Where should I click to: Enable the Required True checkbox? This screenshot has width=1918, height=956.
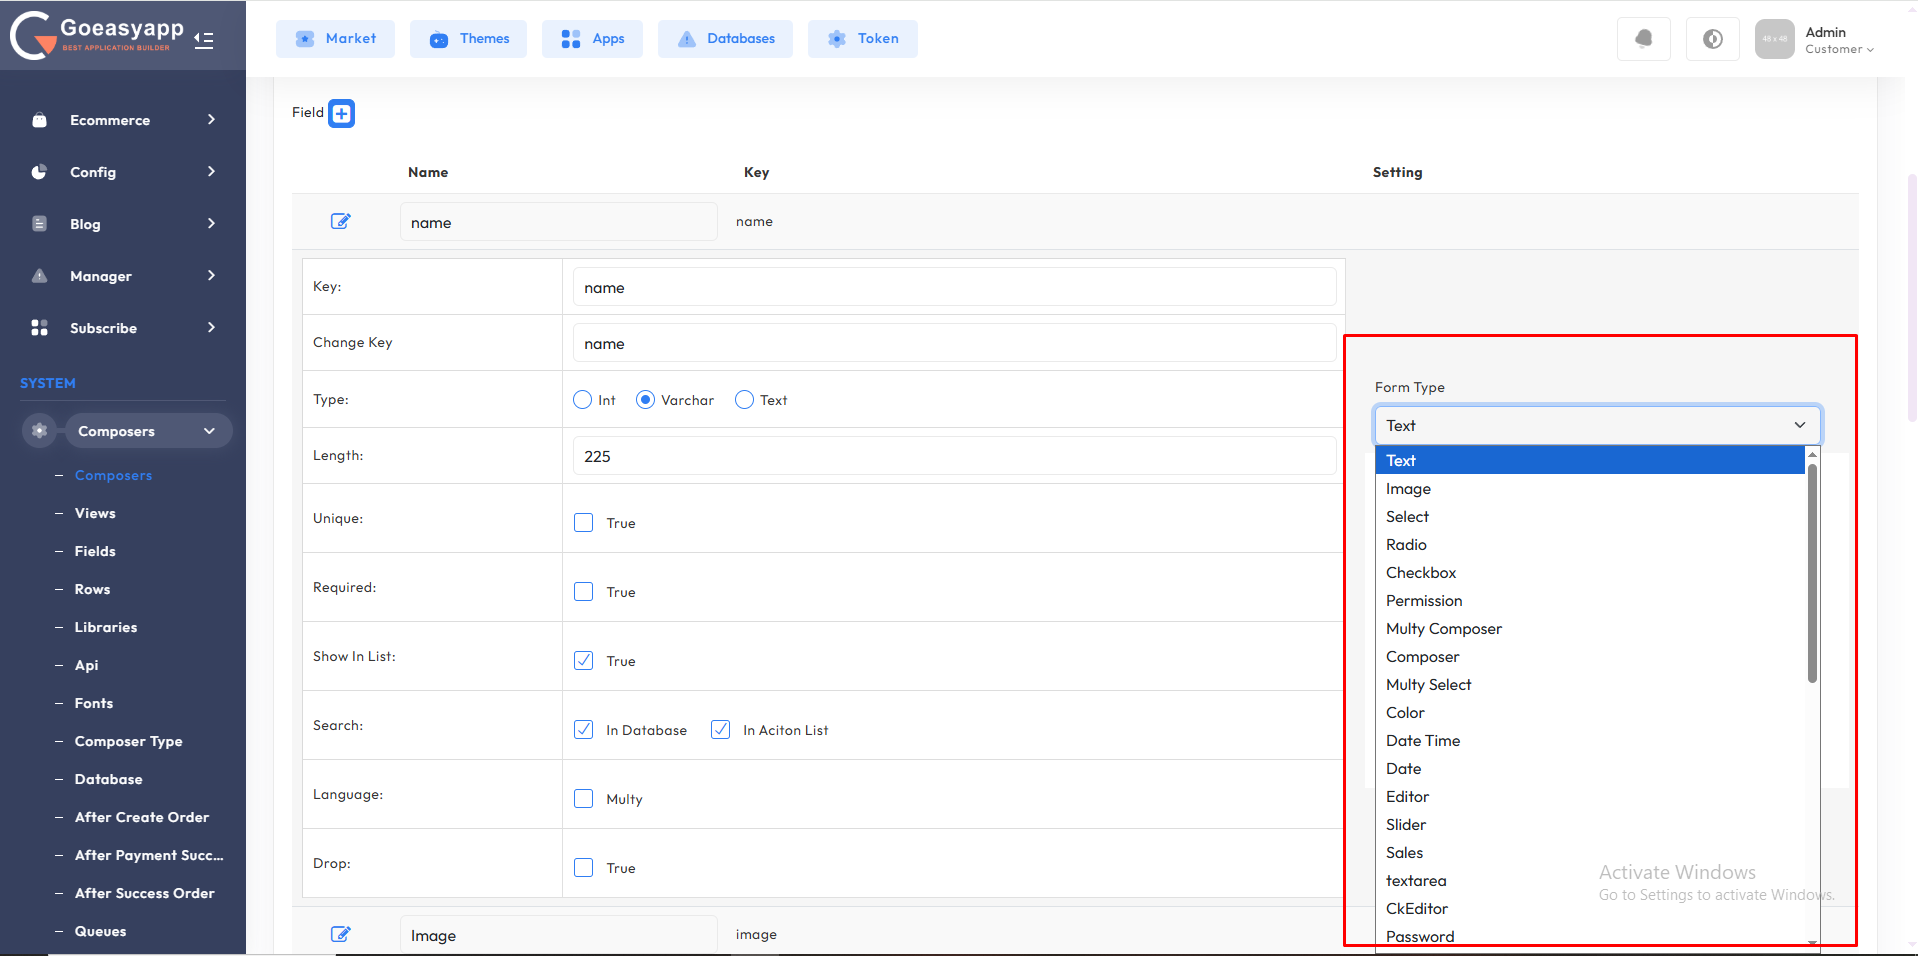584,592
